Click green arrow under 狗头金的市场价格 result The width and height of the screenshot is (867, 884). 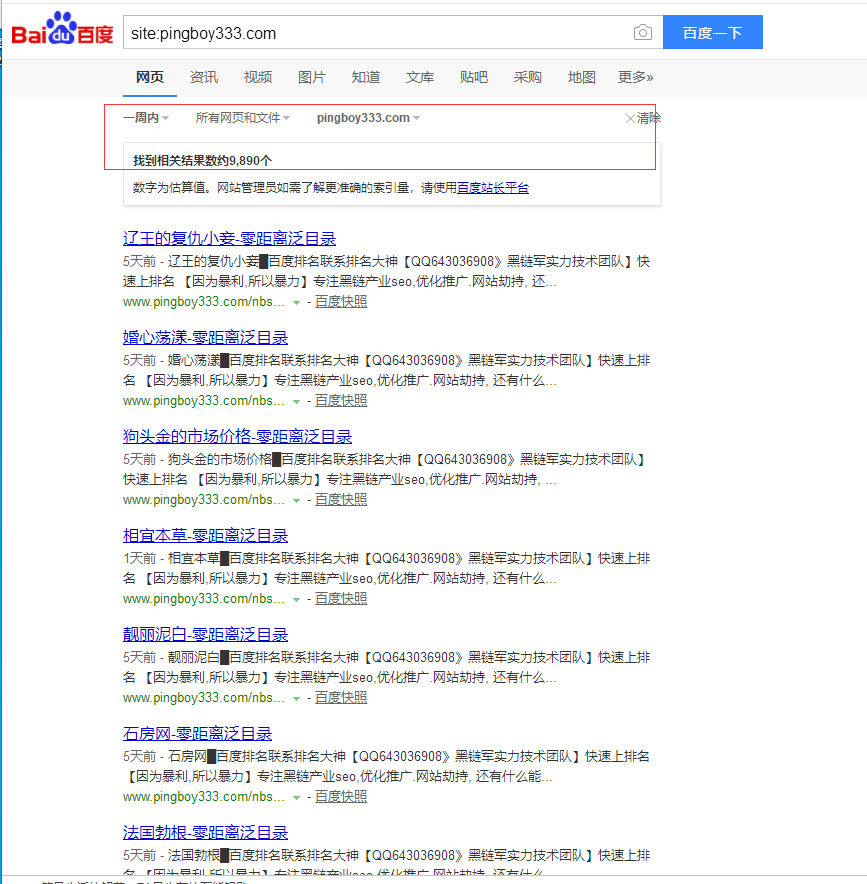pos(296,500)
